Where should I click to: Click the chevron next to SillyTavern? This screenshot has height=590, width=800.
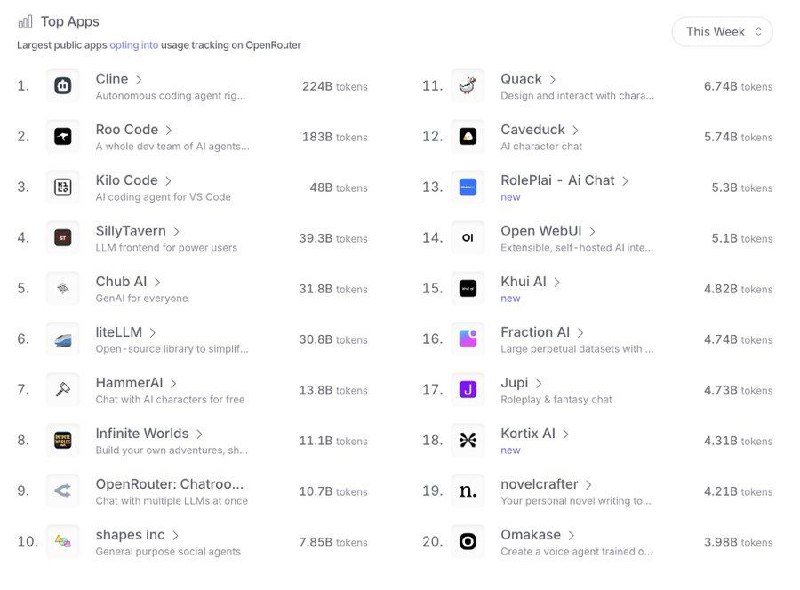[176, 231]
